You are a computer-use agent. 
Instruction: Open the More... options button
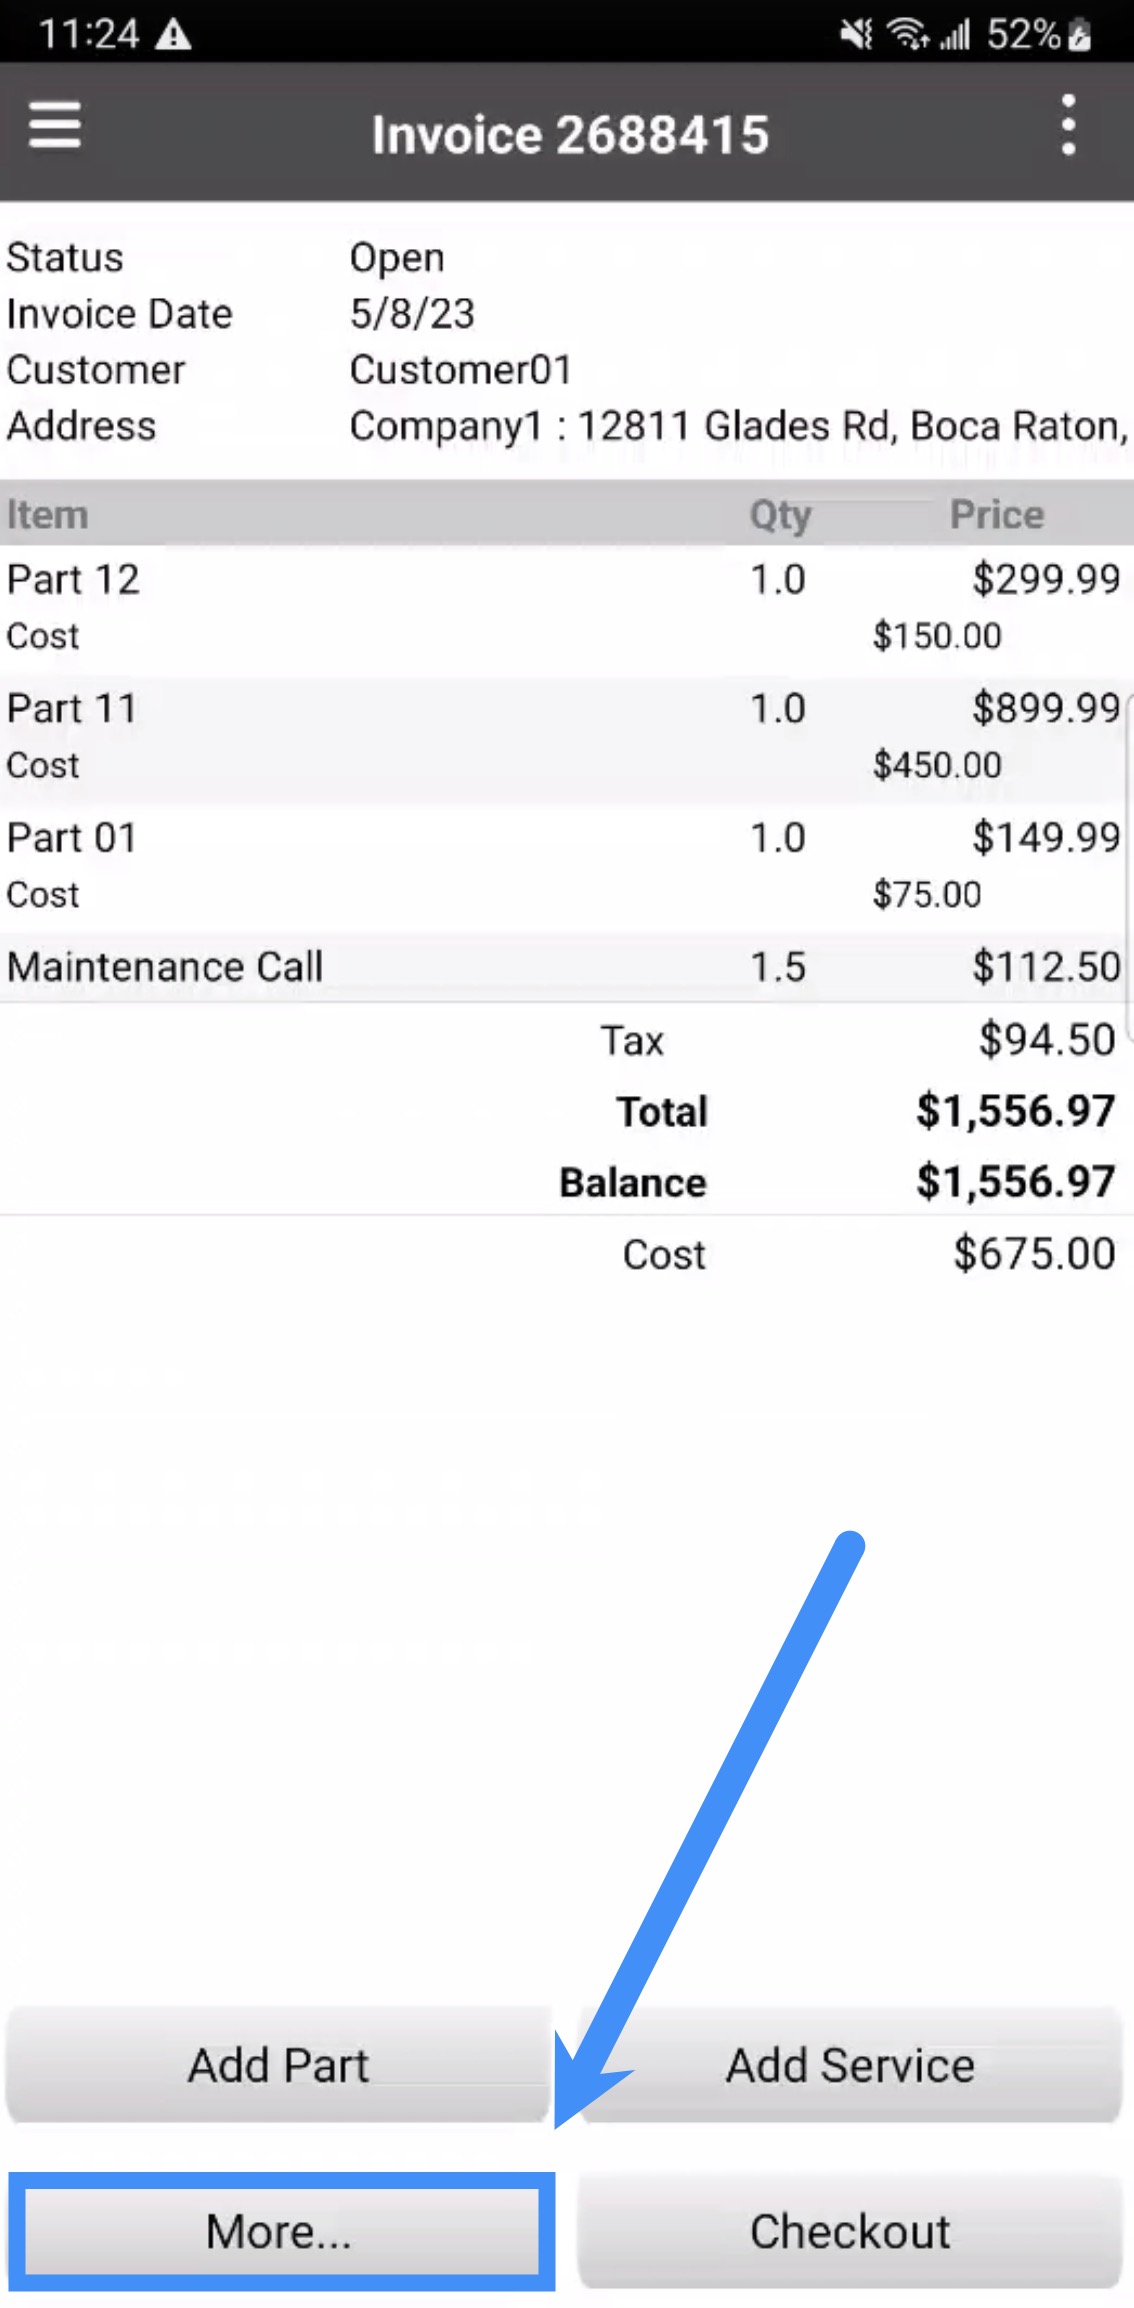pos(279,2231)
